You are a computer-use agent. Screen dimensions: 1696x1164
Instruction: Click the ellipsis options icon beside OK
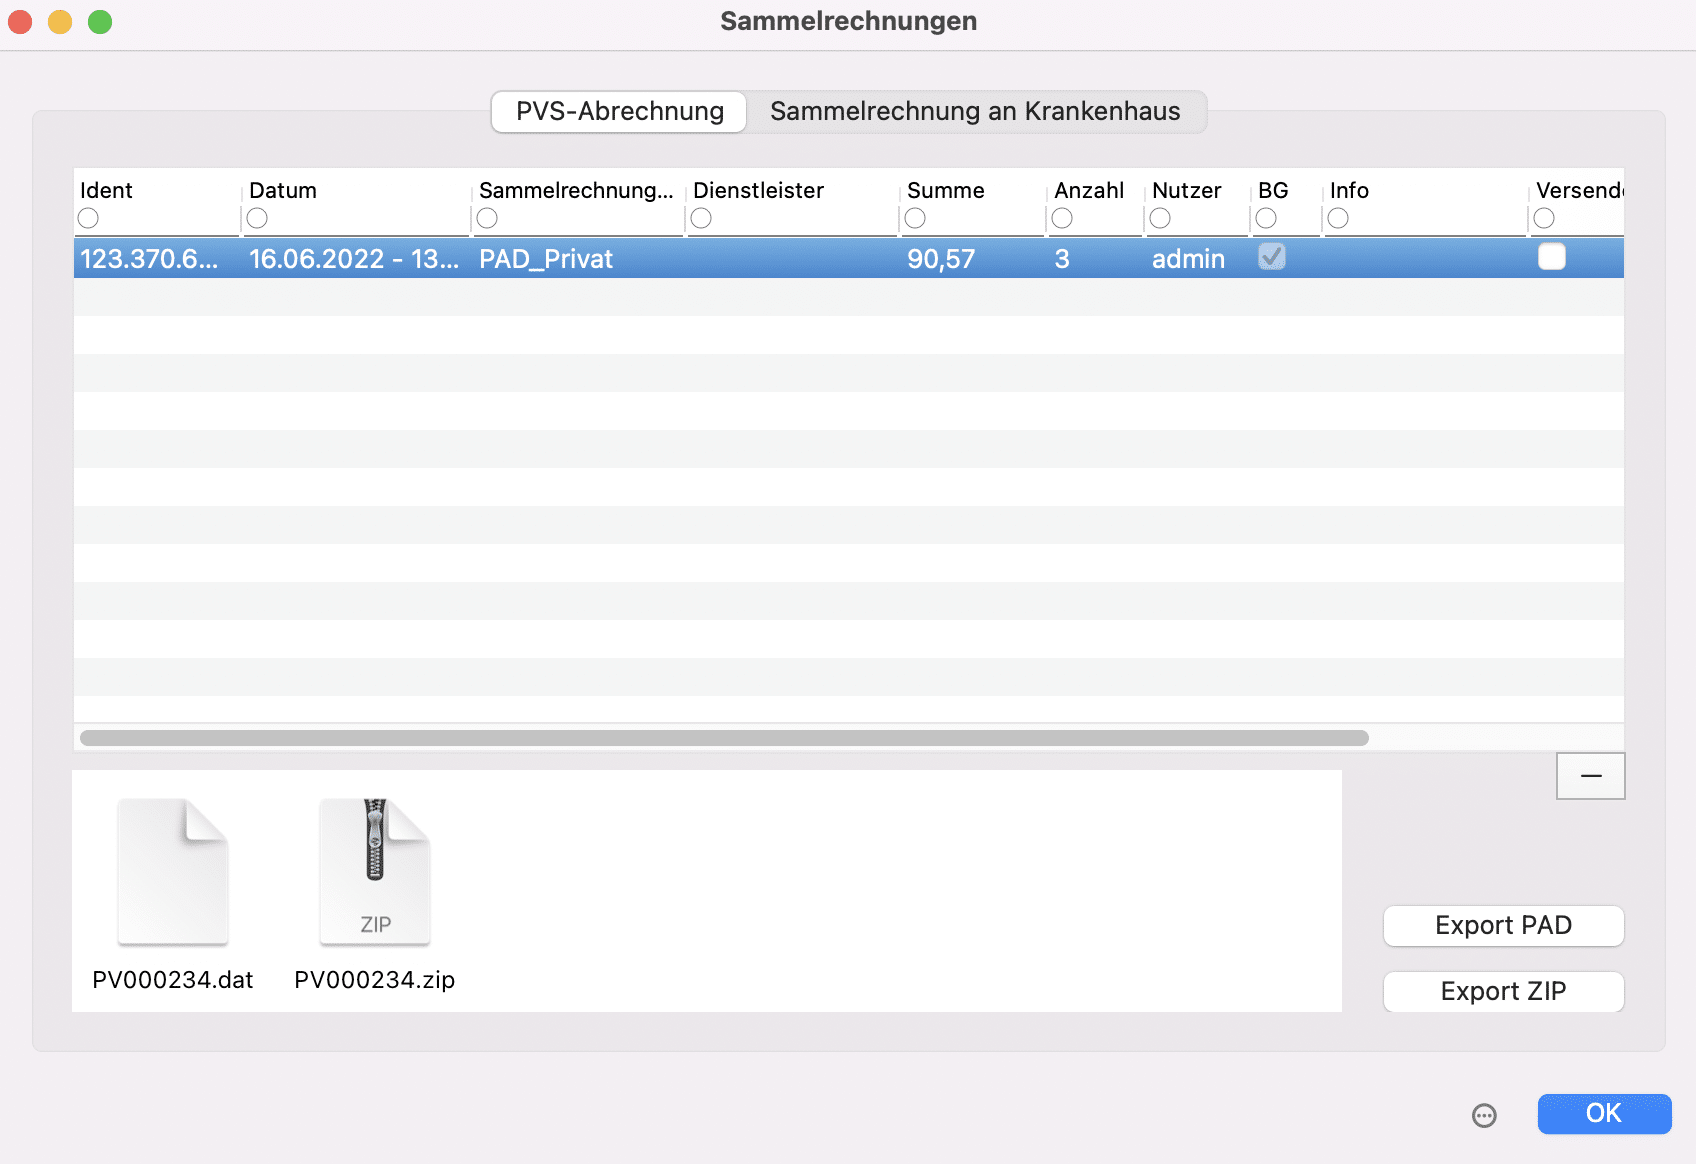click(1484, 1115)
